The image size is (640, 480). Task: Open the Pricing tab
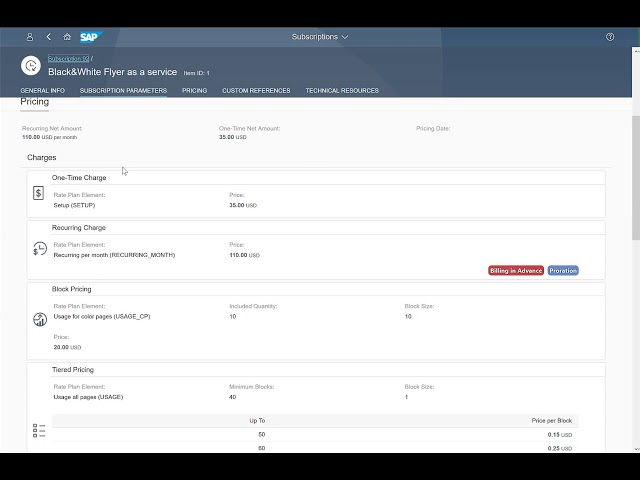click(x=194, y=91)
